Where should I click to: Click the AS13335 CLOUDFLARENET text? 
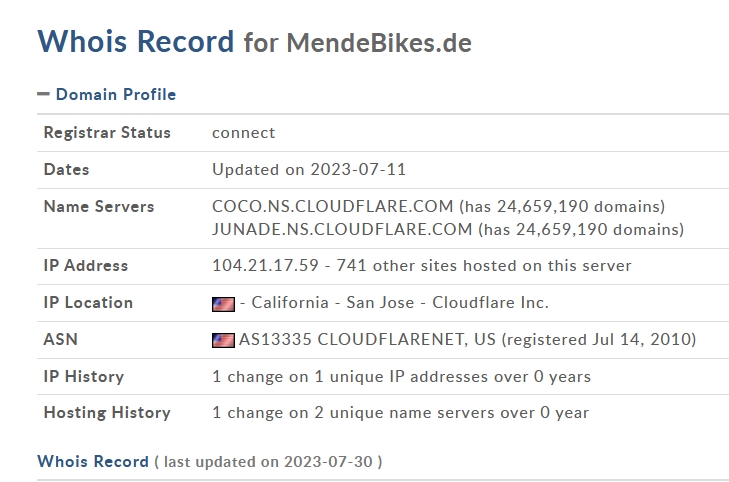[351, 340]
